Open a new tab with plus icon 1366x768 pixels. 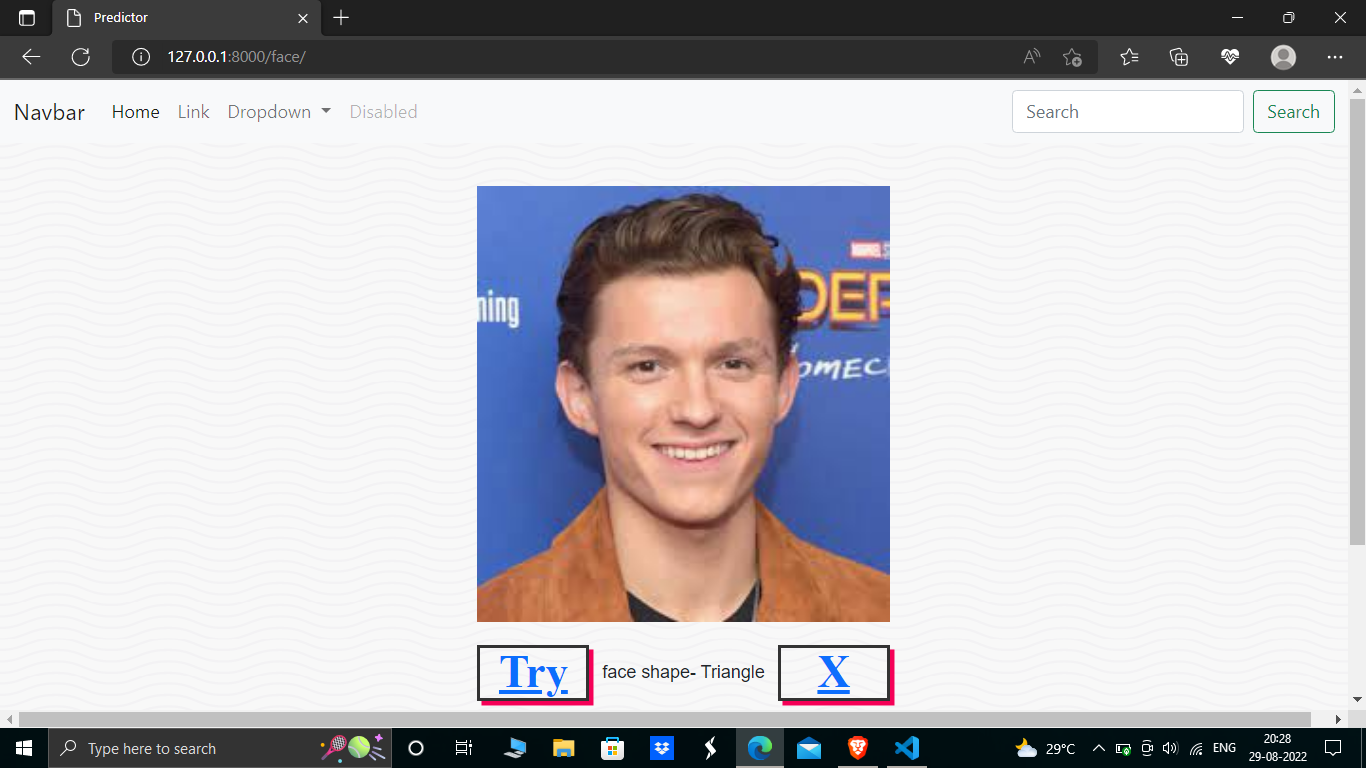[341, 18]
